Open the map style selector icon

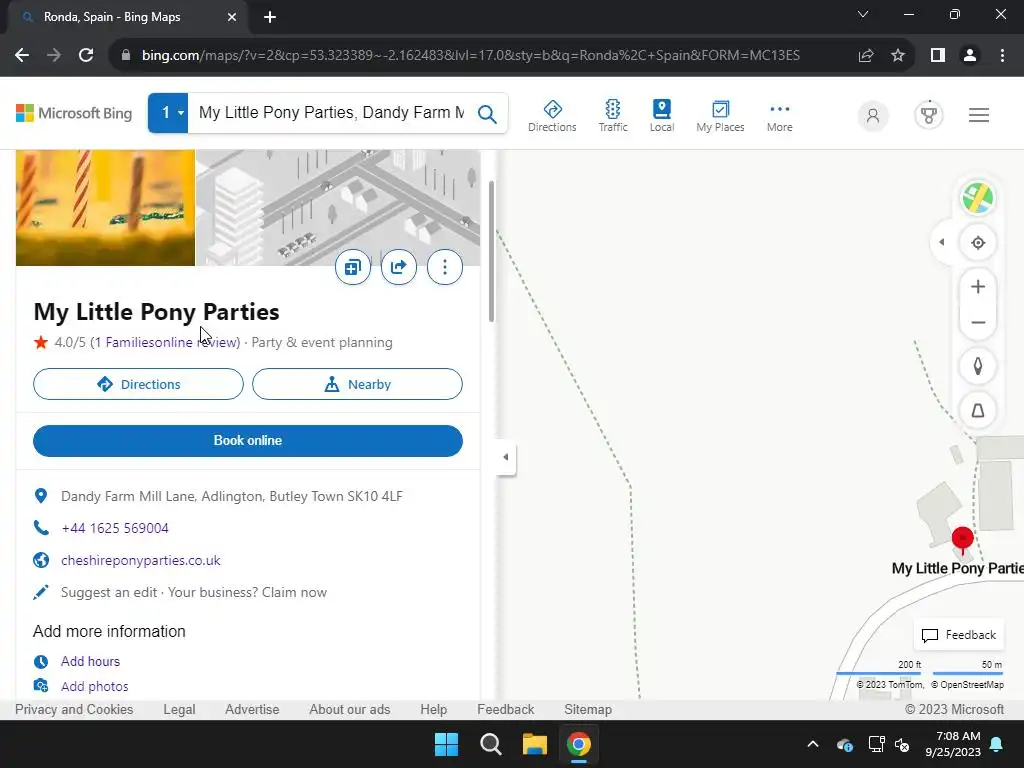point(978,198)
